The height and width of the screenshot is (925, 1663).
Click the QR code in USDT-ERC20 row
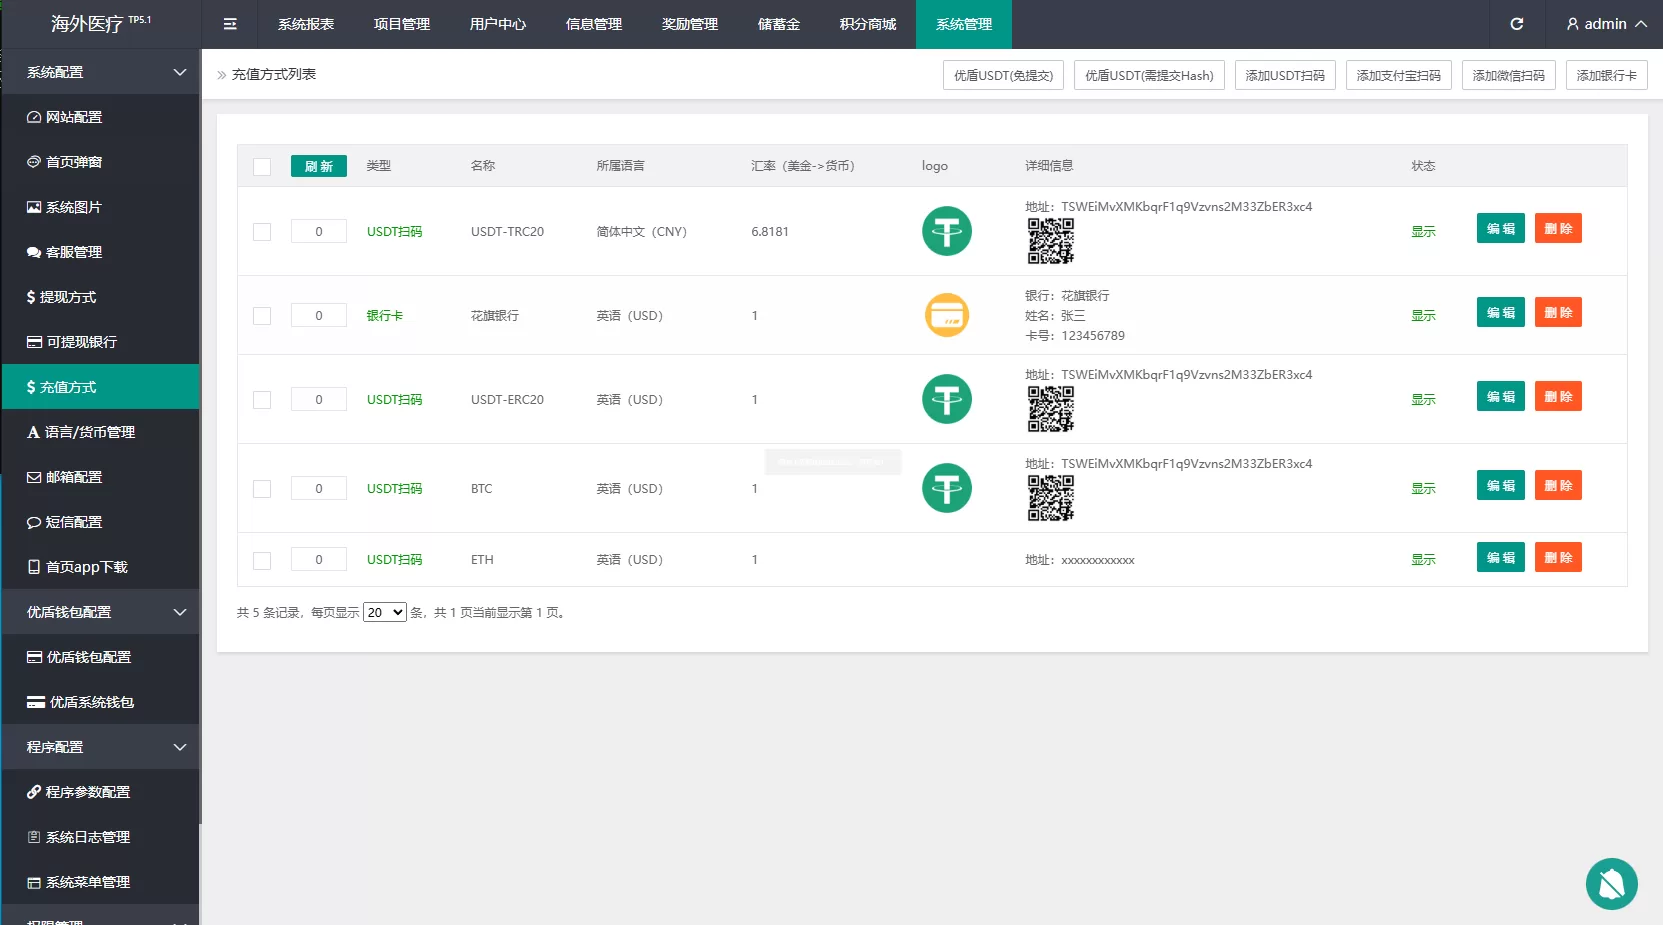tap(1051, 409)
